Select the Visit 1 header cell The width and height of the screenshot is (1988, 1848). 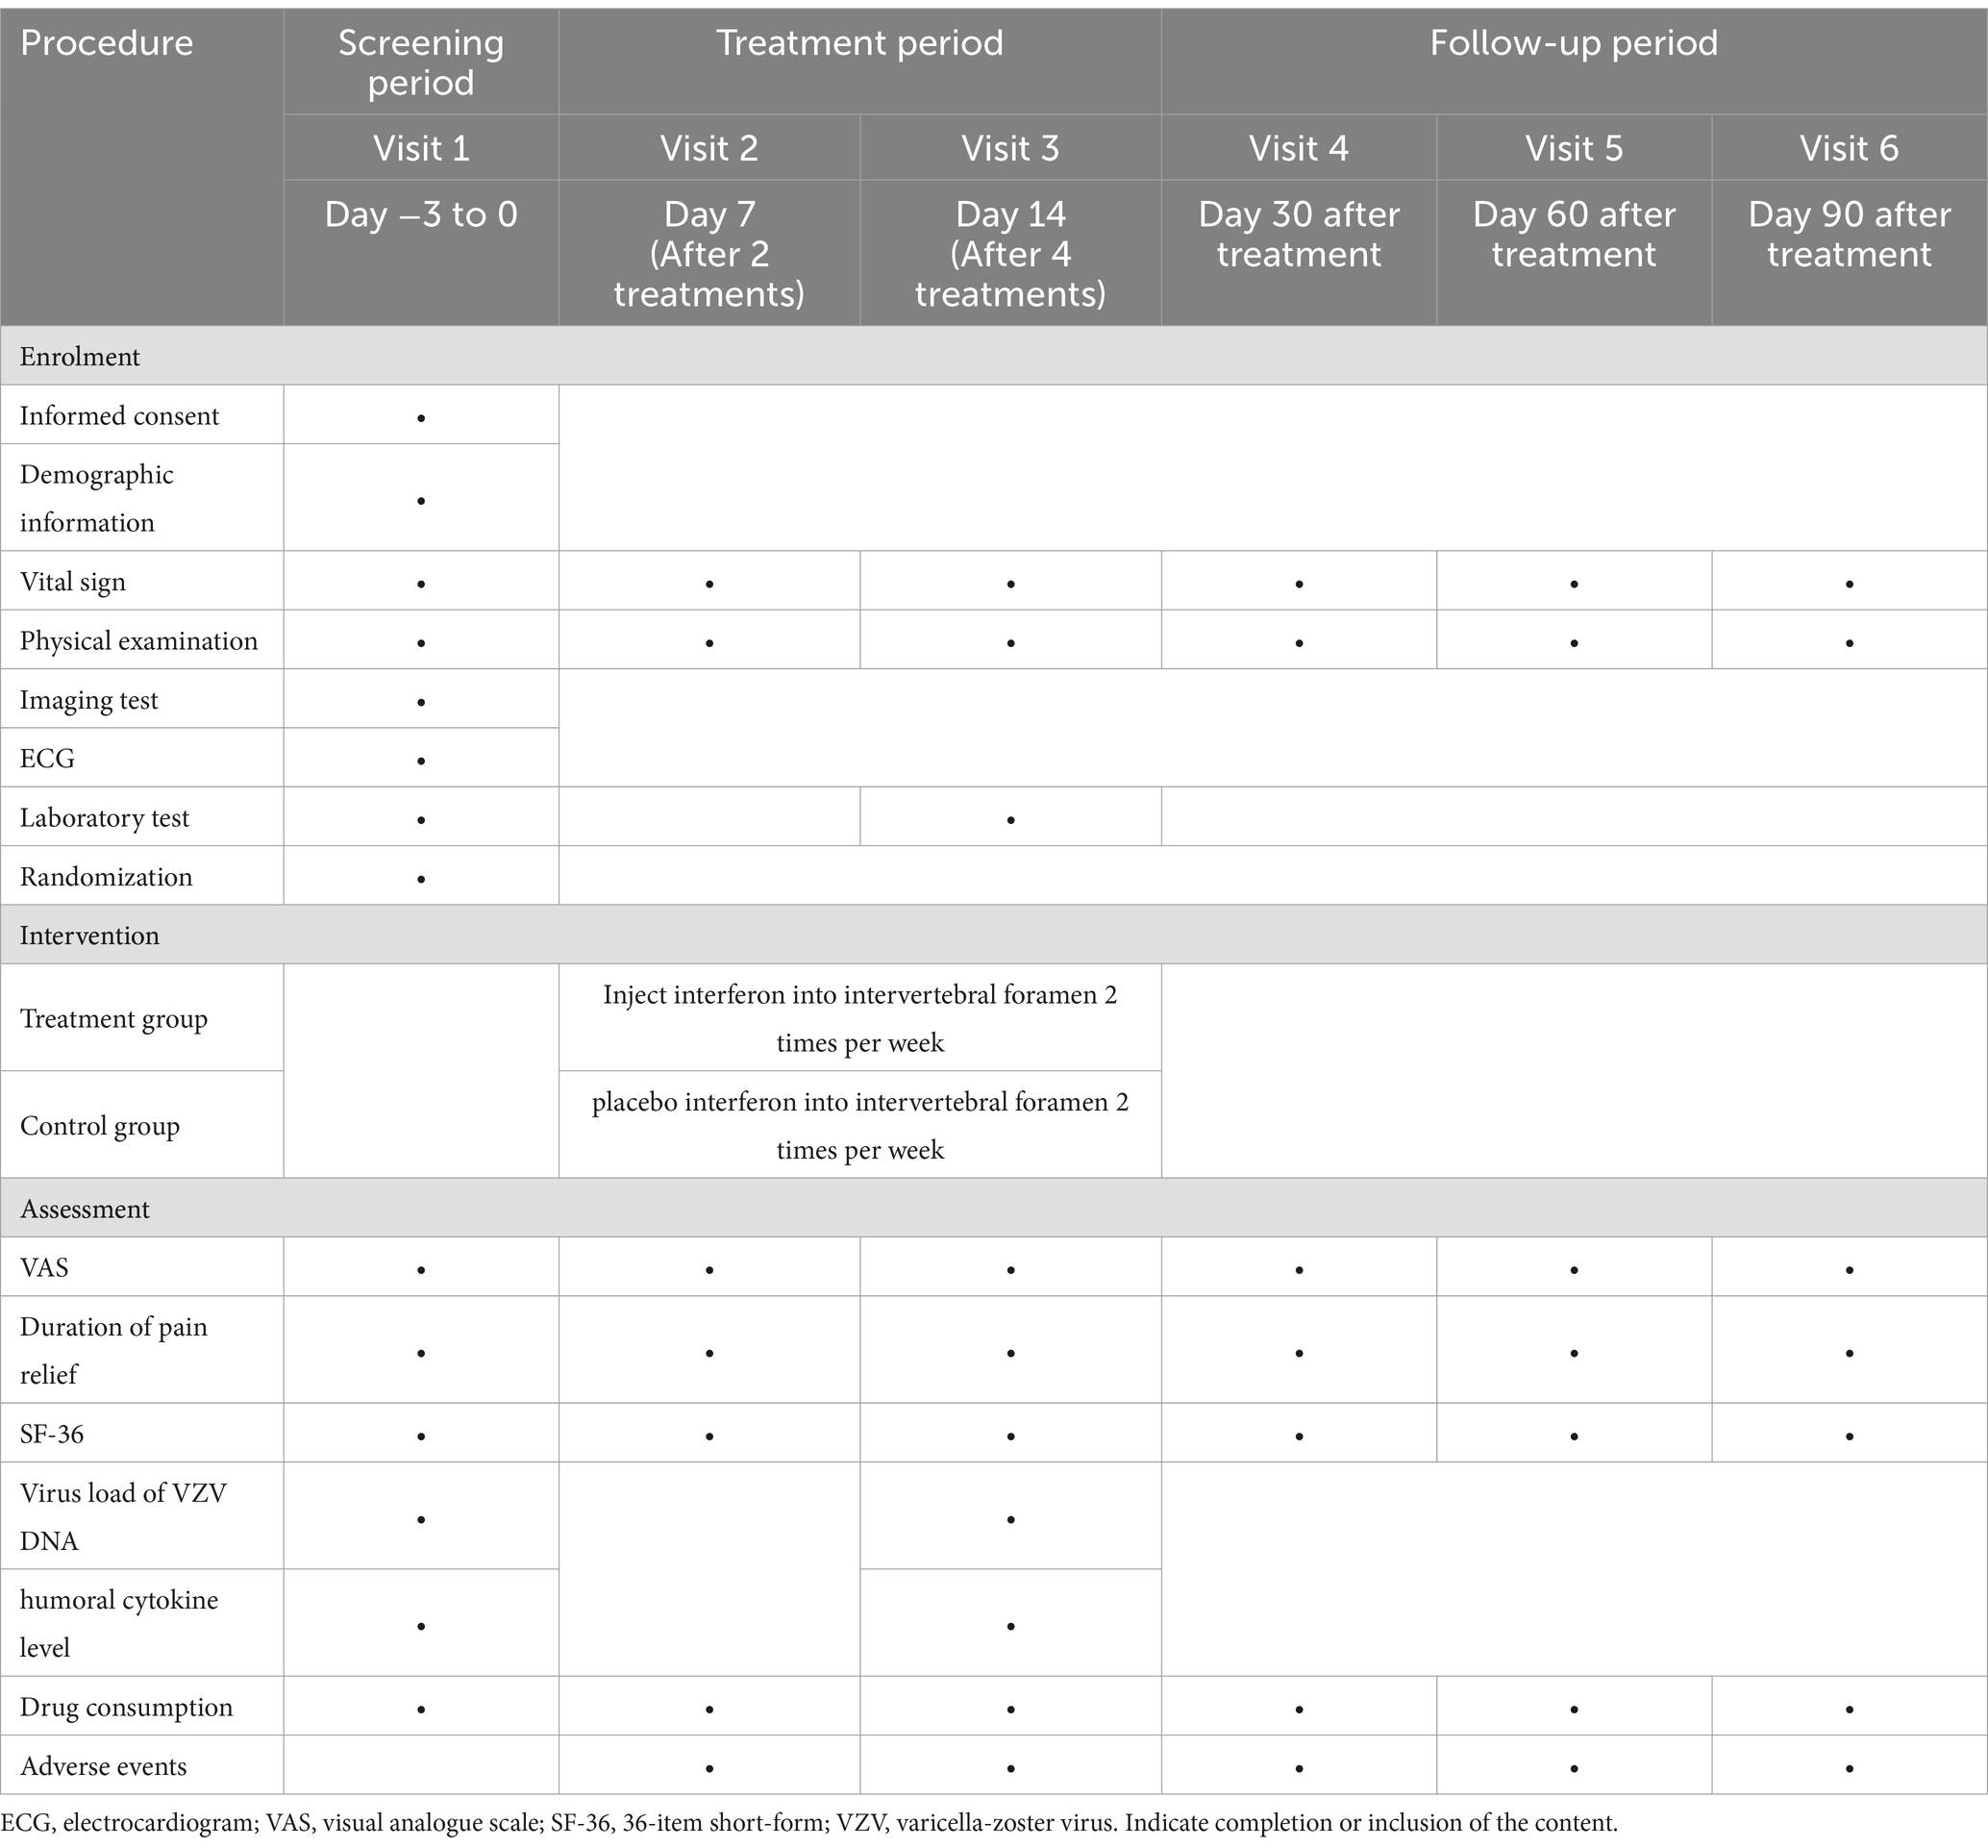(421, 148)
